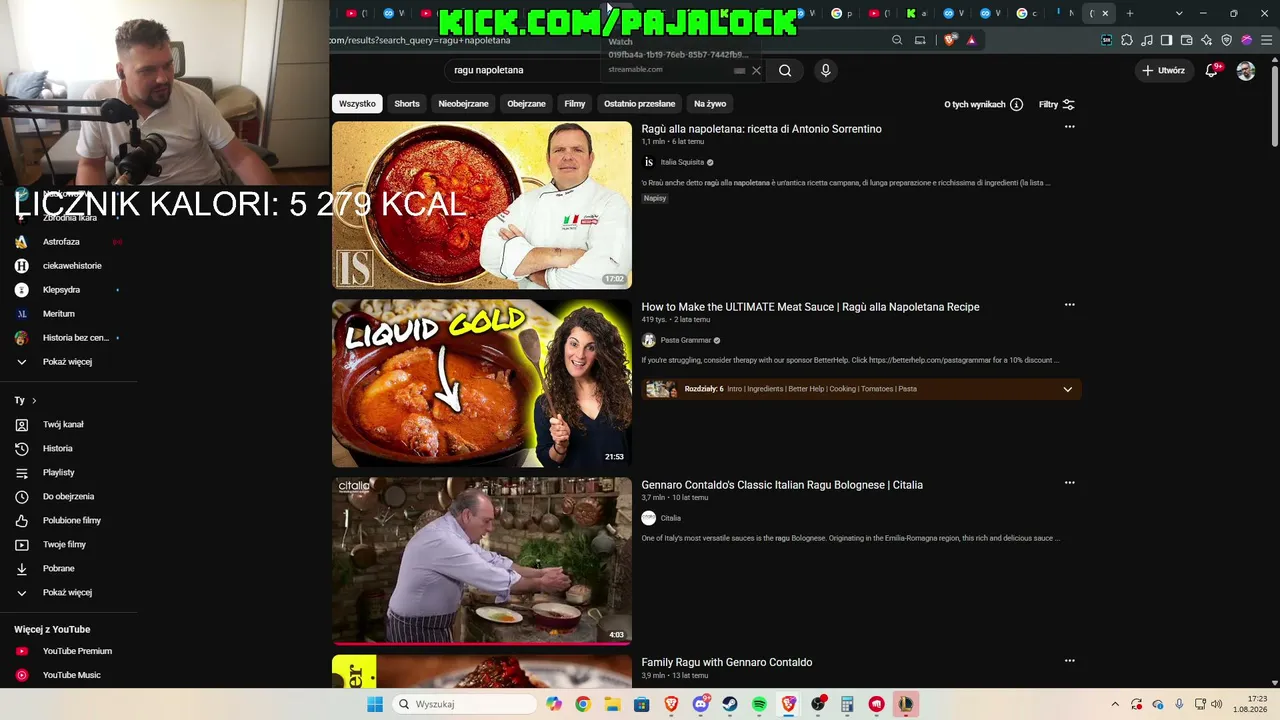Viewport: 1280px width, 720px height.
Task: Open the Filtry search filters
Action: [1057, 104]
